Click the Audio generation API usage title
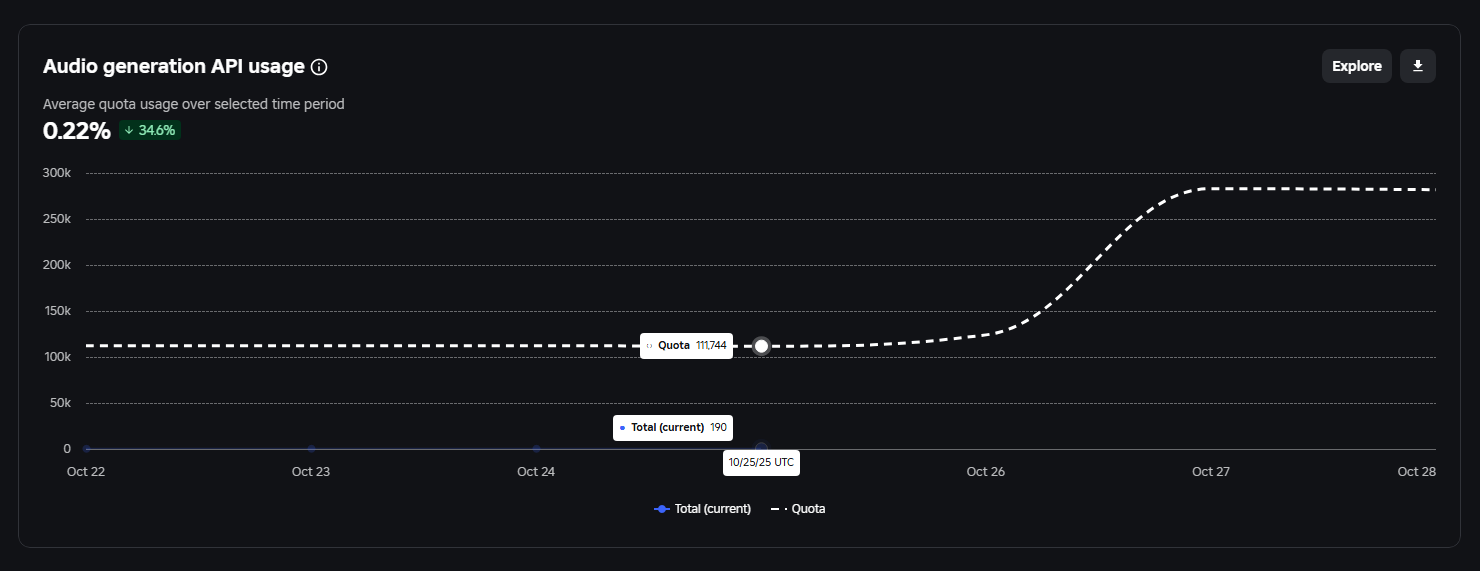The image size is (1480, 571). (173, 67)
